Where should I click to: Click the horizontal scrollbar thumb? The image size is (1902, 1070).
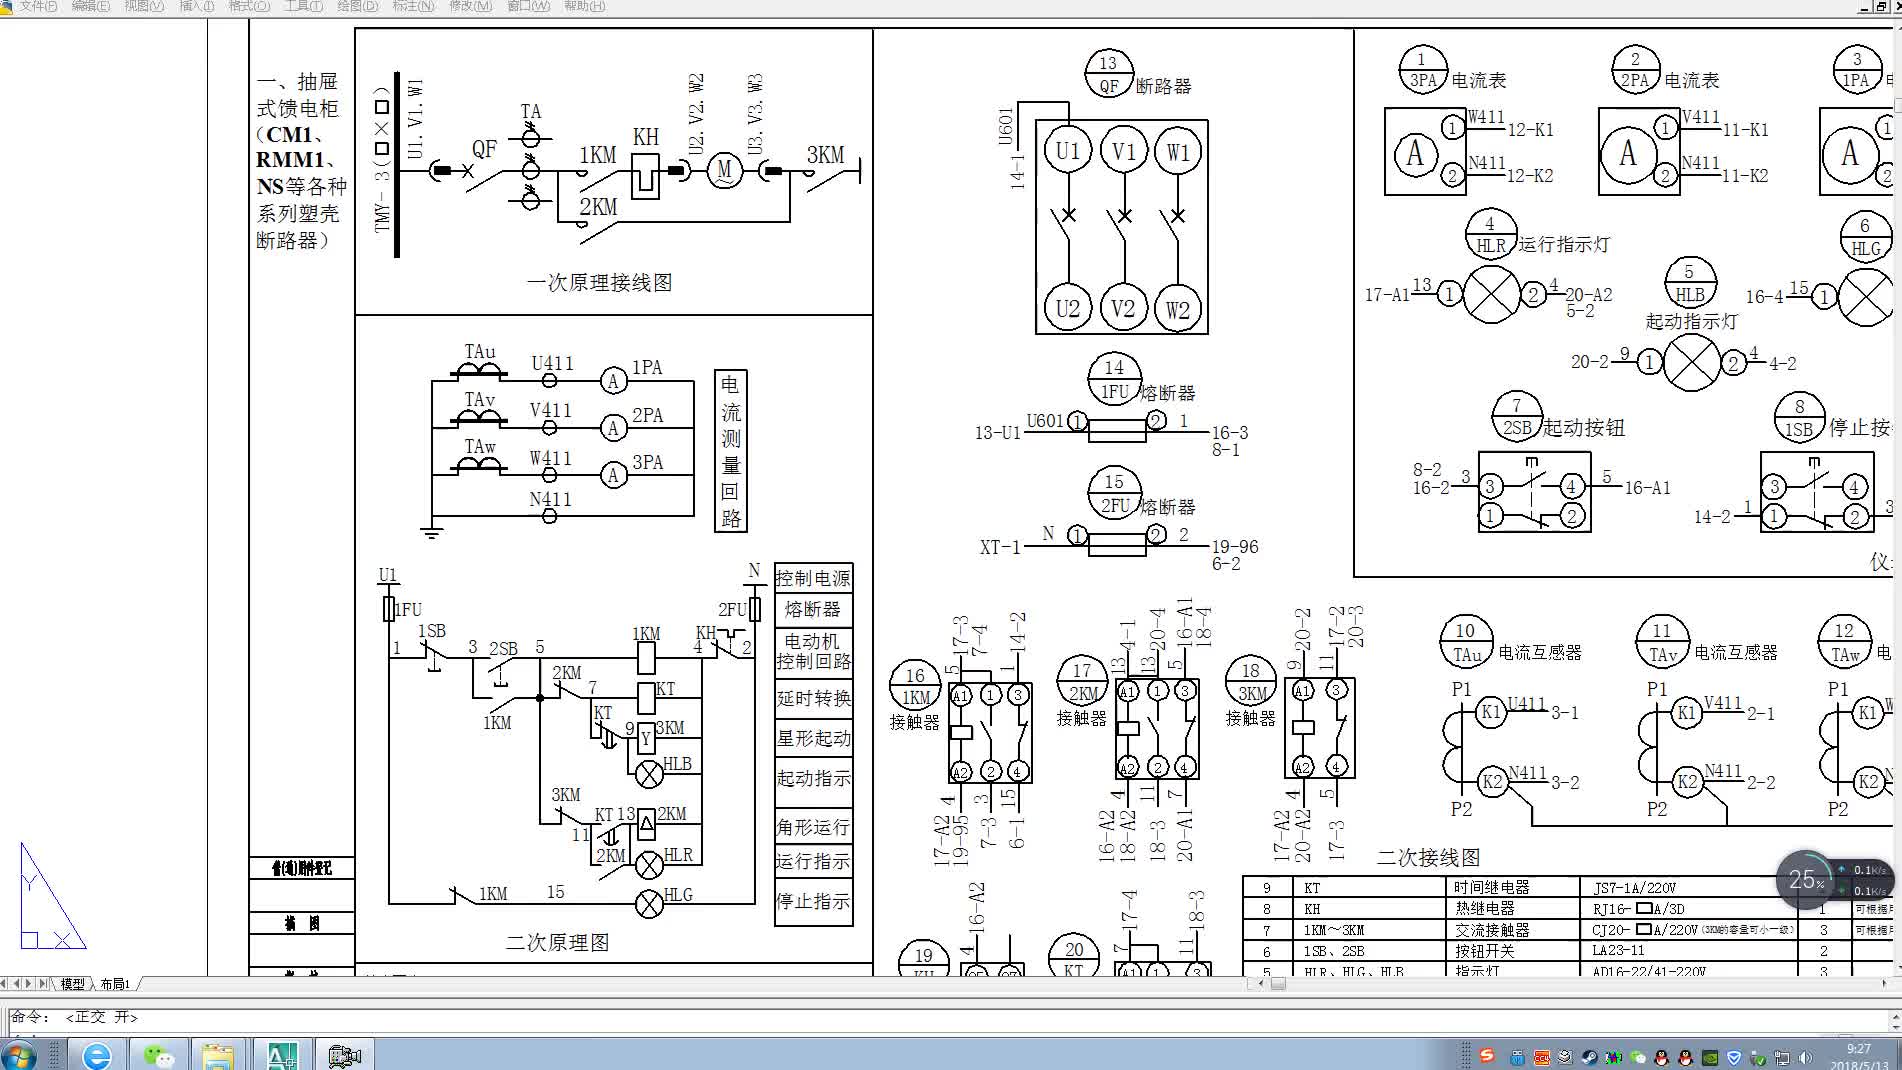[1278, 984]
